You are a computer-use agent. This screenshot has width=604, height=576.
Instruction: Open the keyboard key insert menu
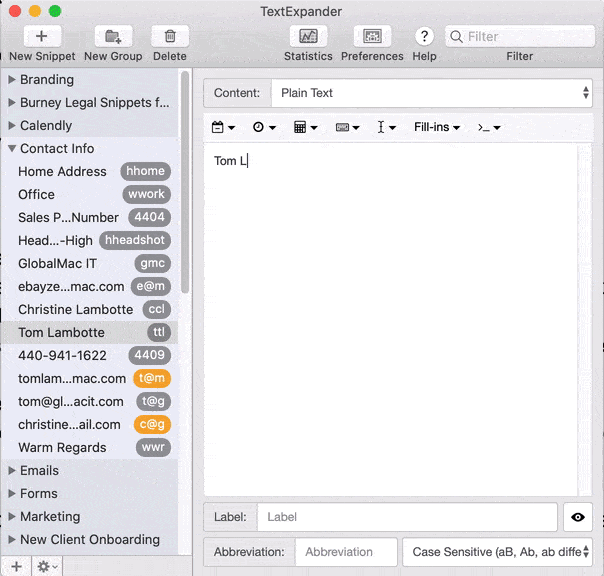pos(347,127)
